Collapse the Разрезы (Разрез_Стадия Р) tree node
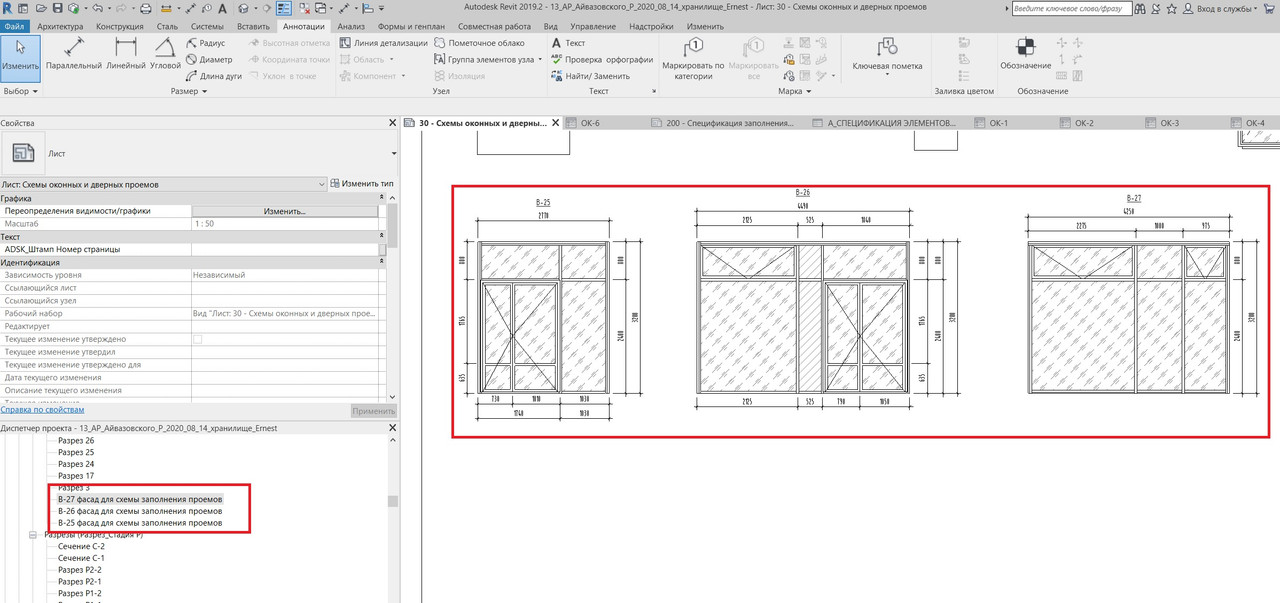This screenshot has height=603, width=1280. click(33, 535)
